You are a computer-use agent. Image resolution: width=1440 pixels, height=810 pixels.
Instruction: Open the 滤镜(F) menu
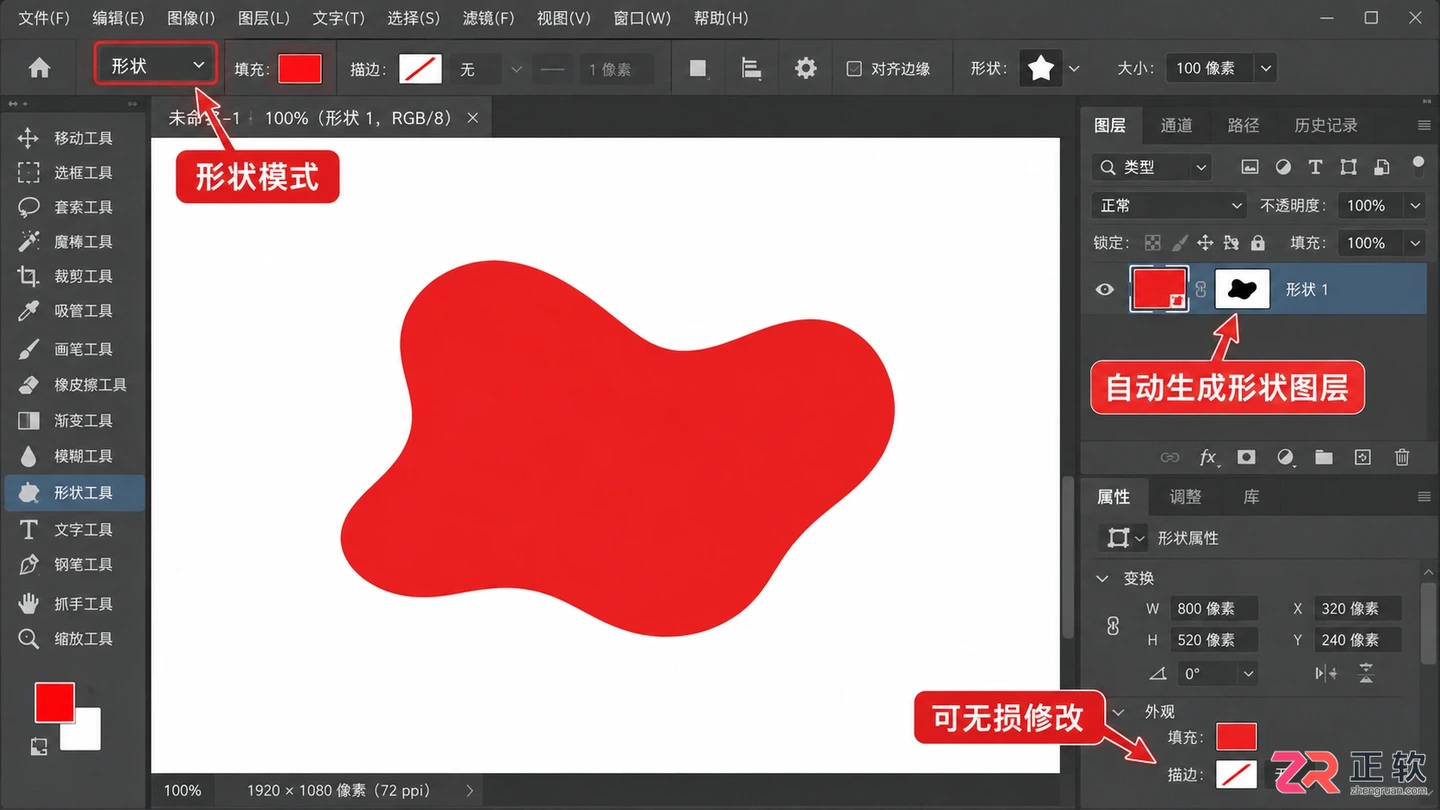point(489,18)
